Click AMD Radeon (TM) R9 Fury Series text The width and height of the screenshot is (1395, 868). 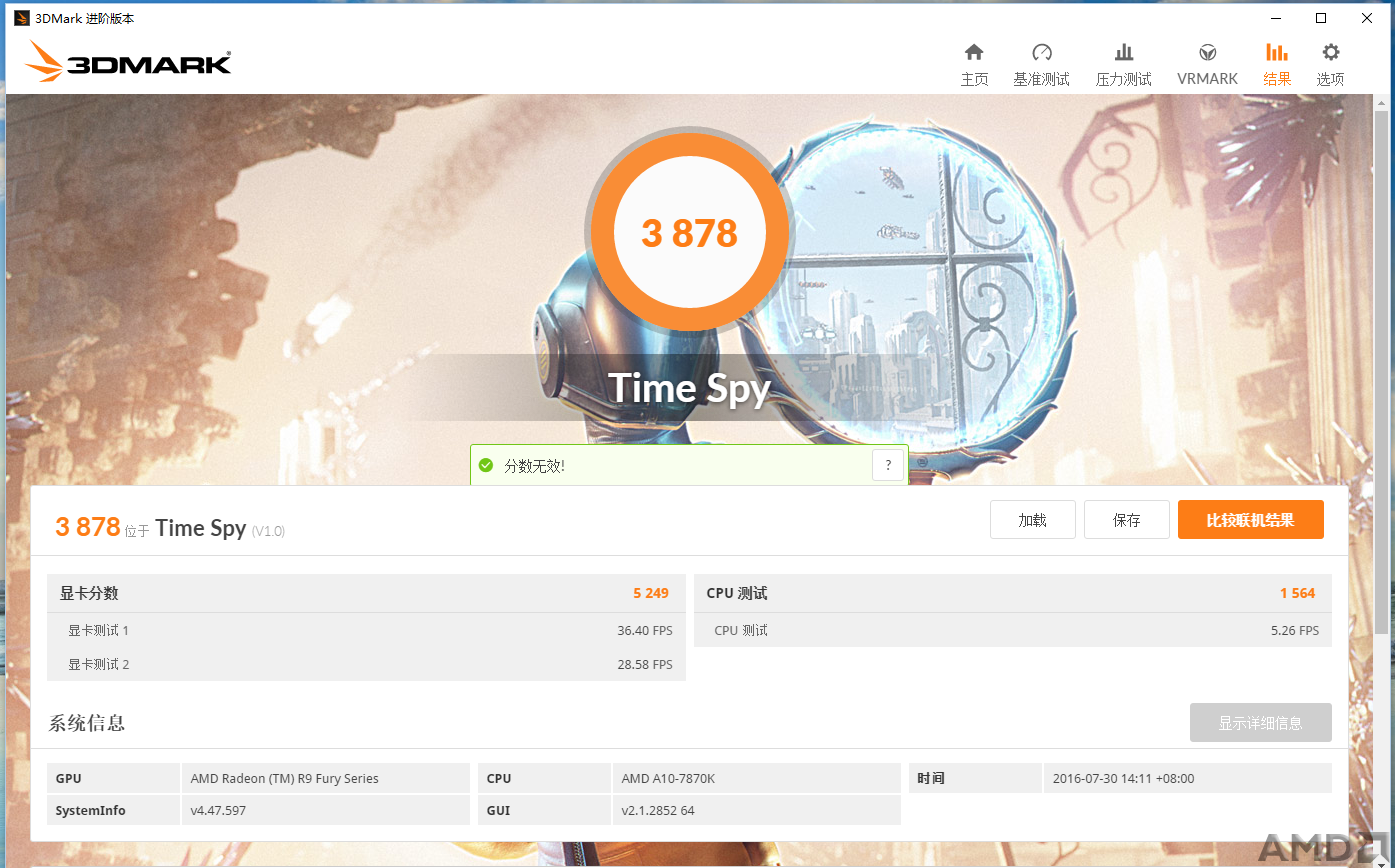click(285, 778)
